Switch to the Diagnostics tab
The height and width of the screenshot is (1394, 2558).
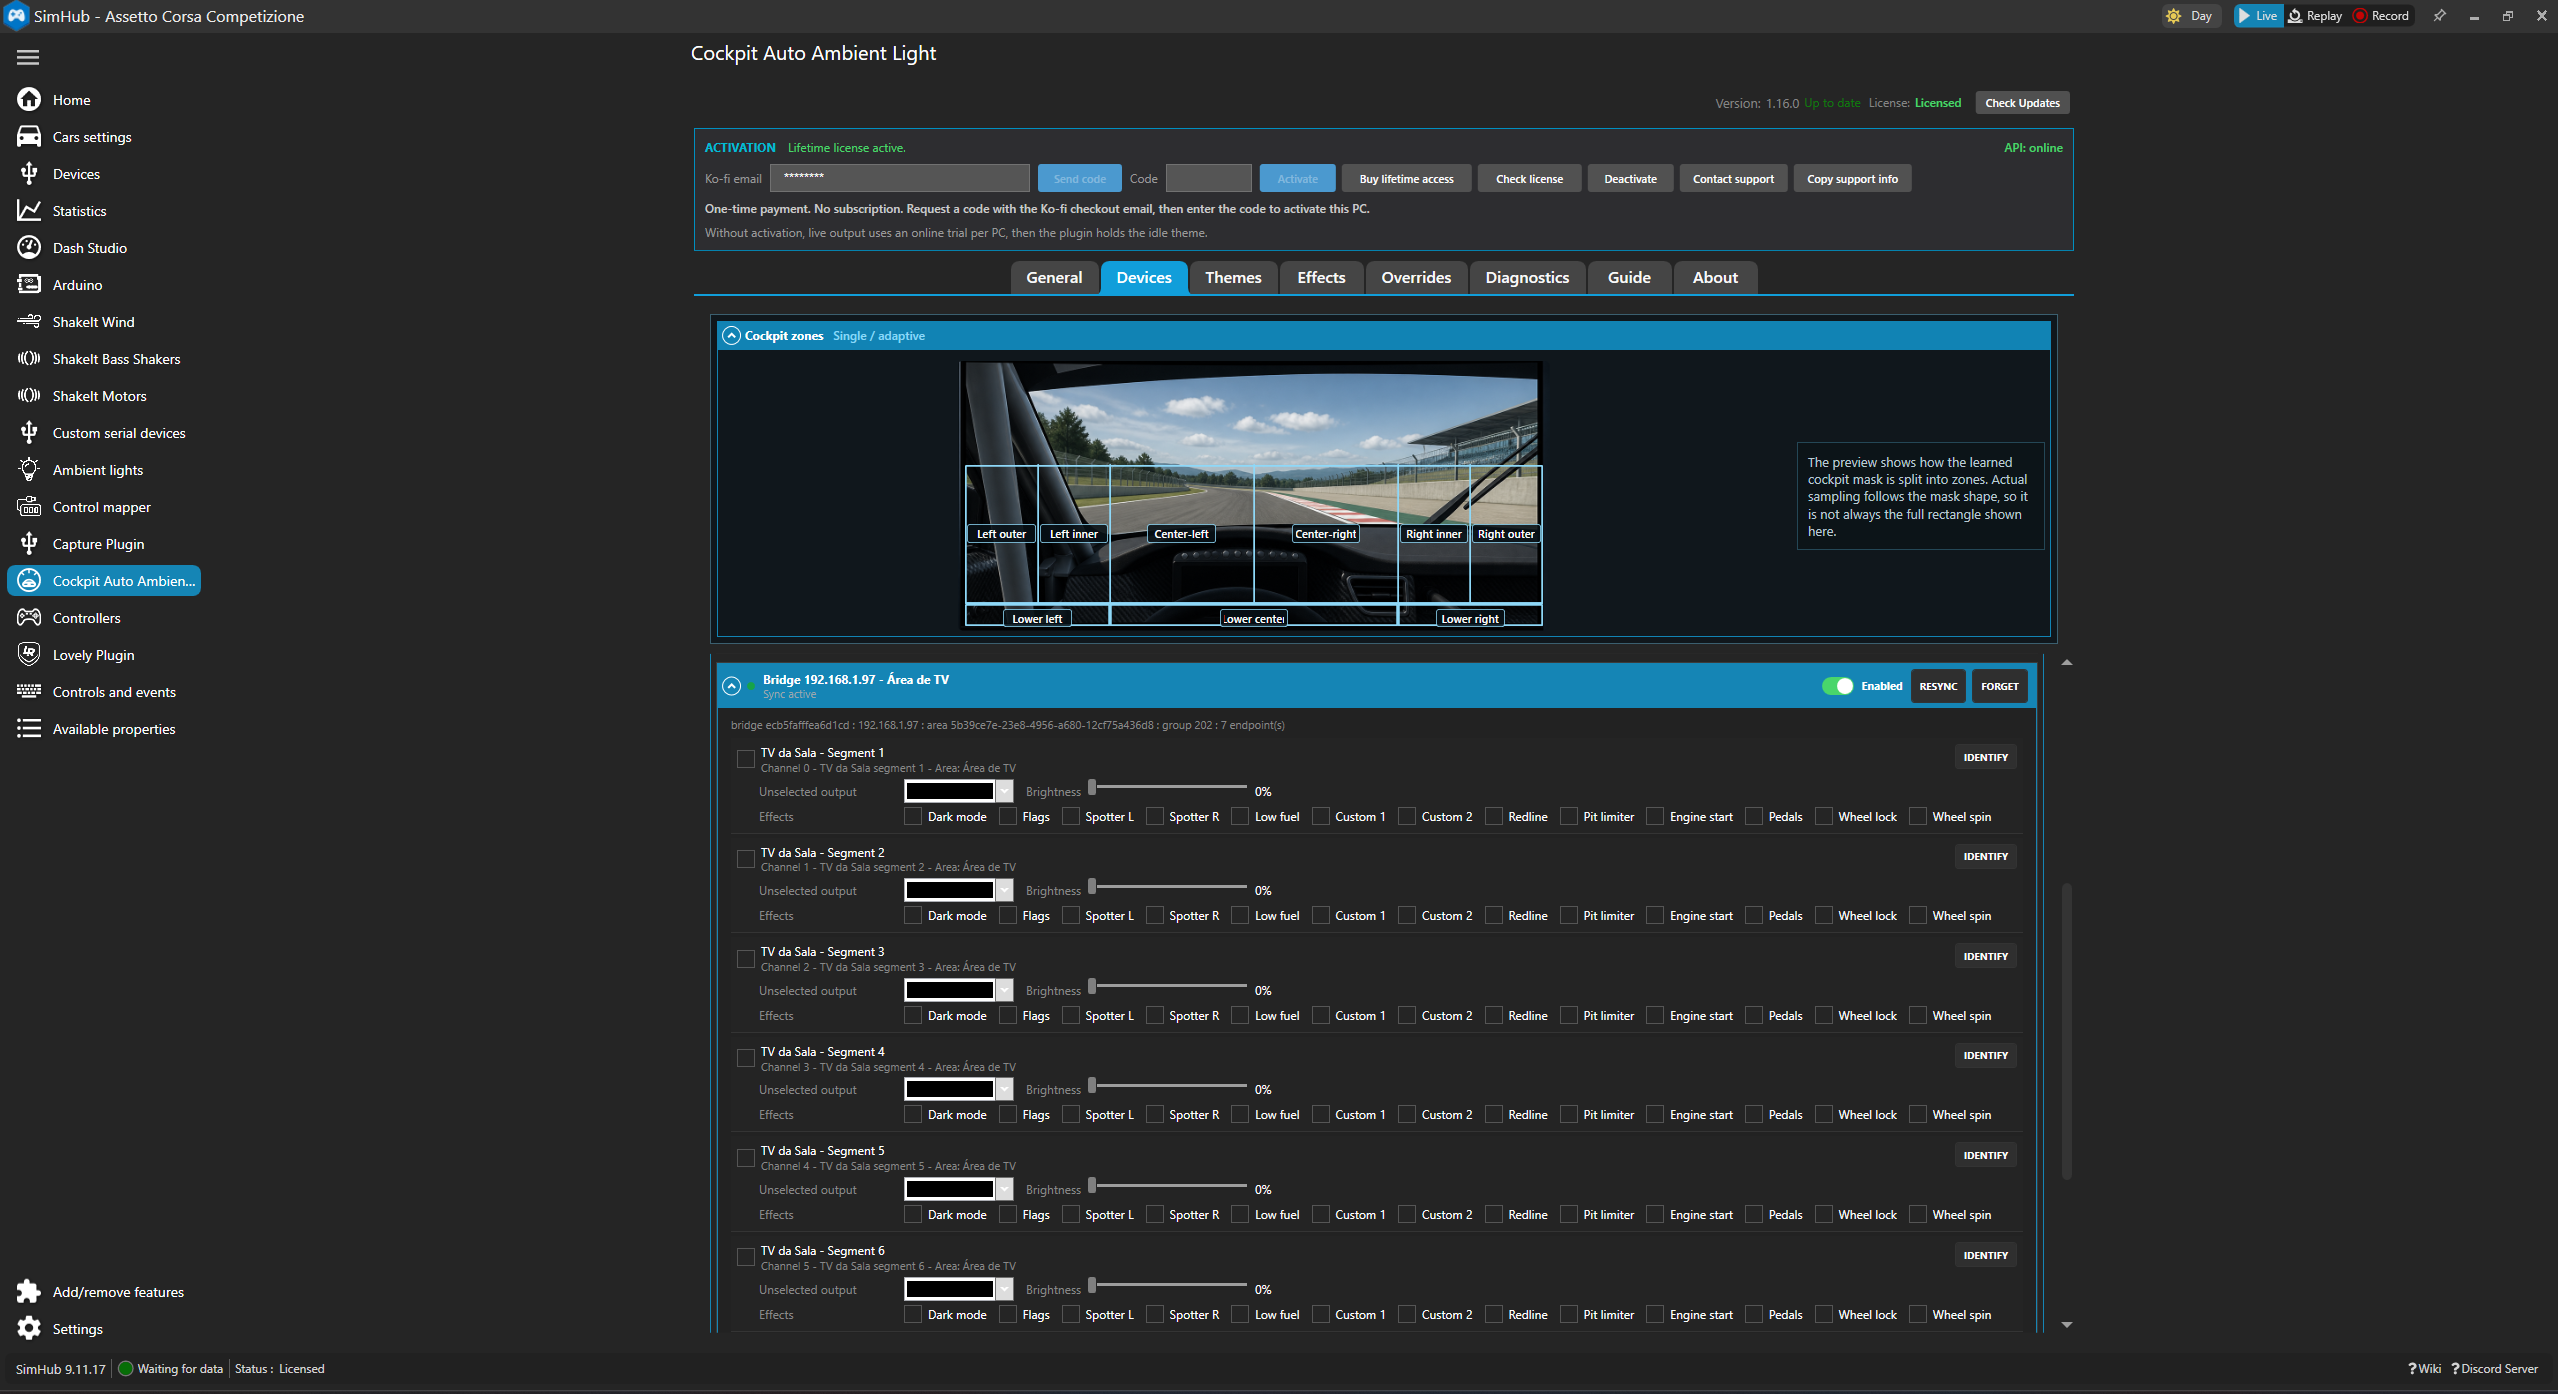(1527, 278)
